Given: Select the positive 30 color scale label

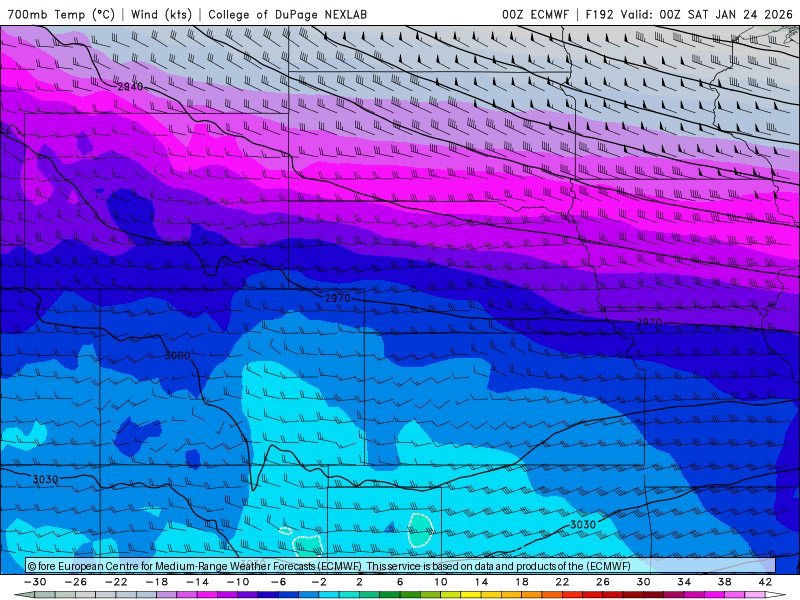Looking at the screenshot, I should [x=643, y=582].
